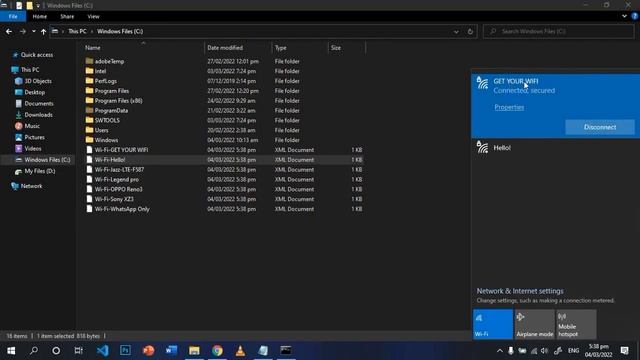Viewport: 640px width, 360px height.
Task: Click ENG language indicator
Action: coord(573,351)
